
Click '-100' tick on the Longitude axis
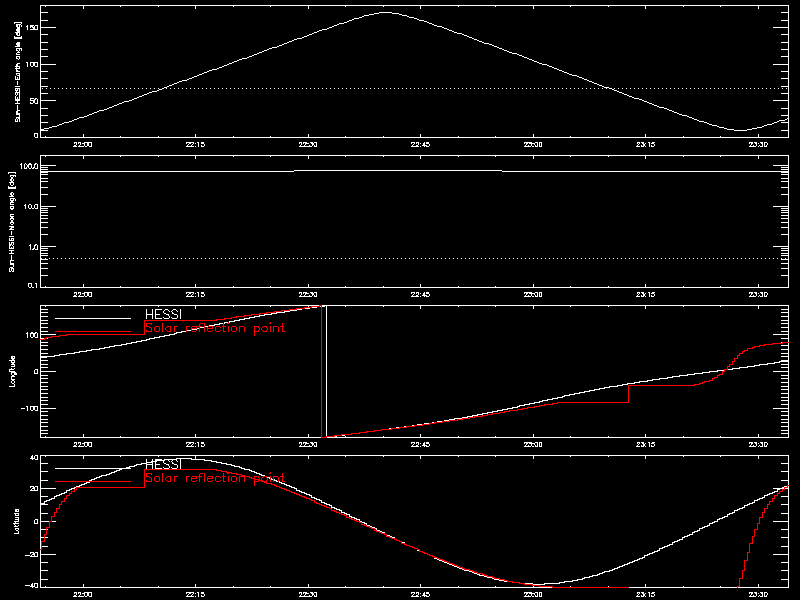point(30,408)
